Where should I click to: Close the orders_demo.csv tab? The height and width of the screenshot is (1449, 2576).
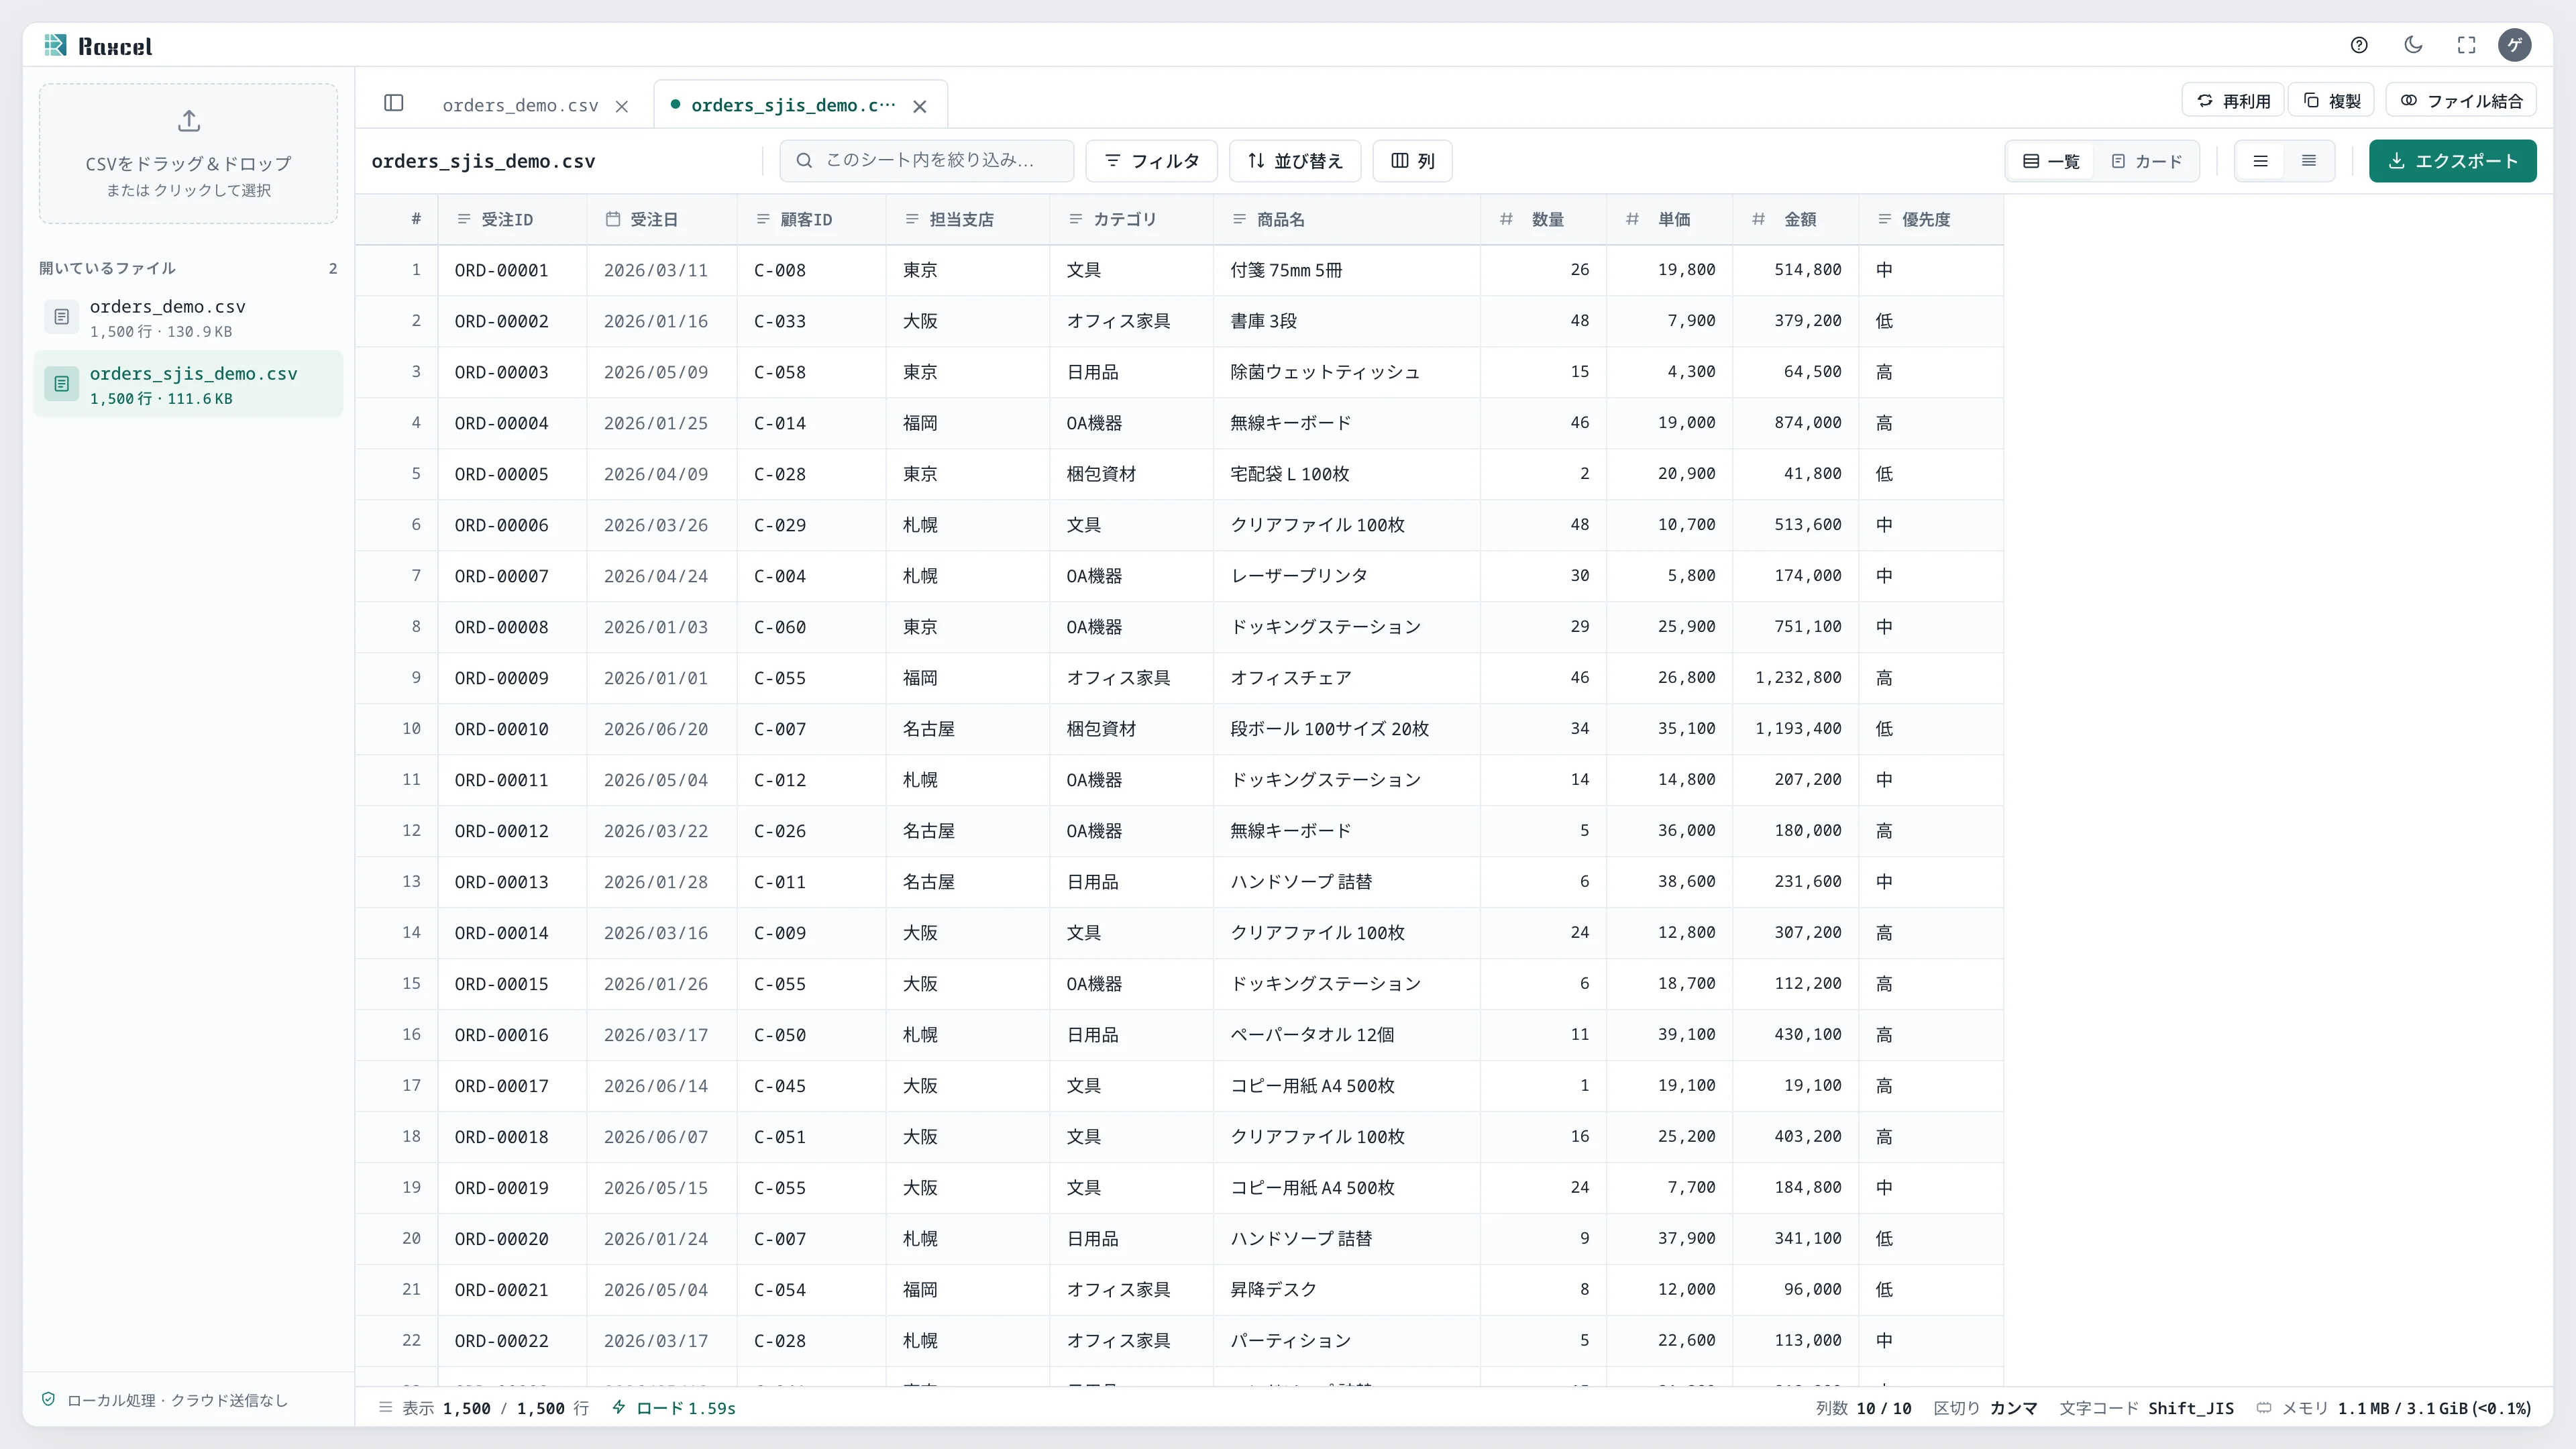click(622, 106)
